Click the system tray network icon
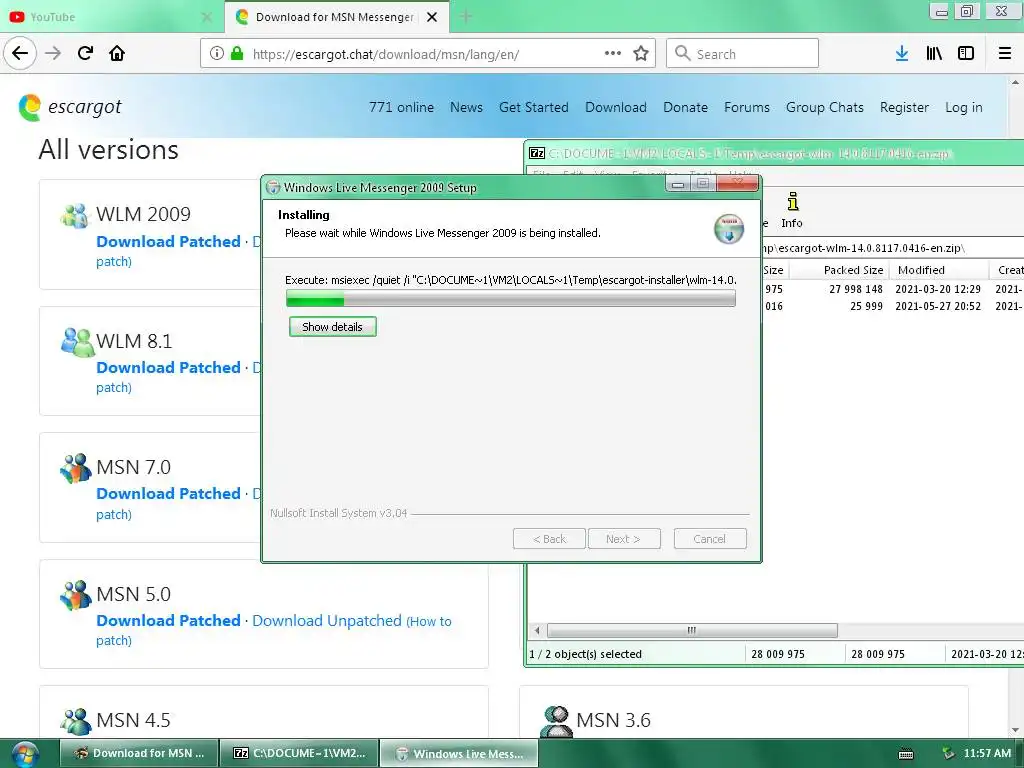Screen dimensions: 1024x768 (x=948, y=754)
